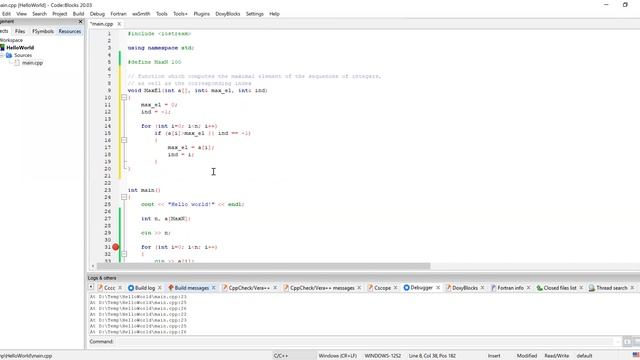Click the editor horizontal scrollbar thumb

(263, 266)
